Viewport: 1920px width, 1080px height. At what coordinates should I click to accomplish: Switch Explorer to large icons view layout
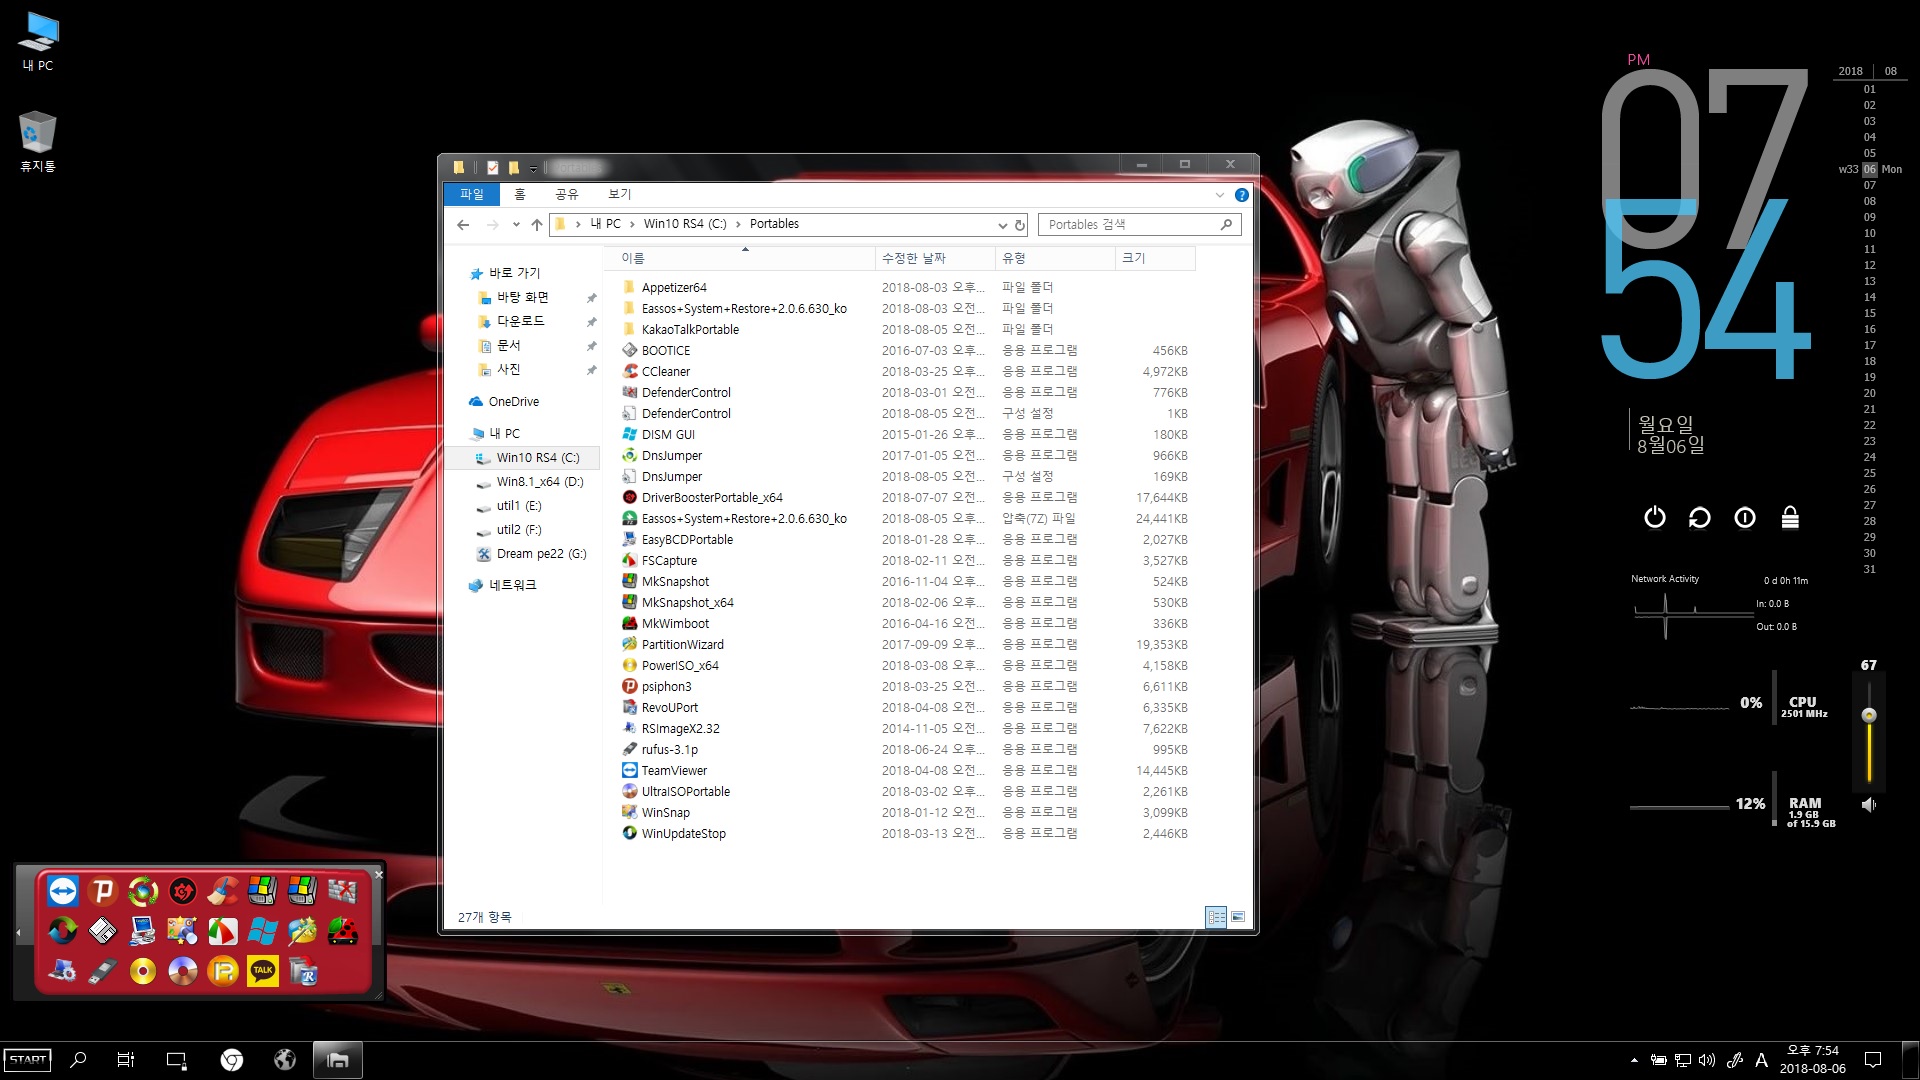pyautogui.click(x=1238, y=917)
